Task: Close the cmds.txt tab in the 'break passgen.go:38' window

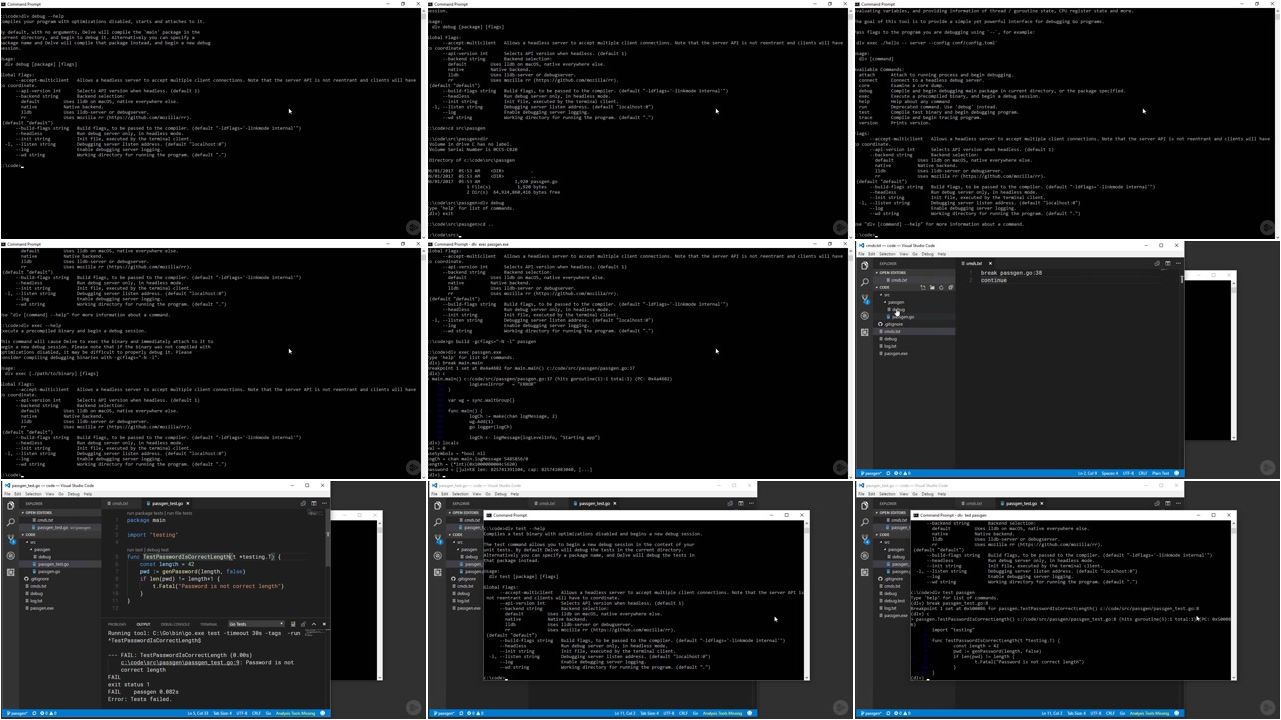Action: (990, 263)
